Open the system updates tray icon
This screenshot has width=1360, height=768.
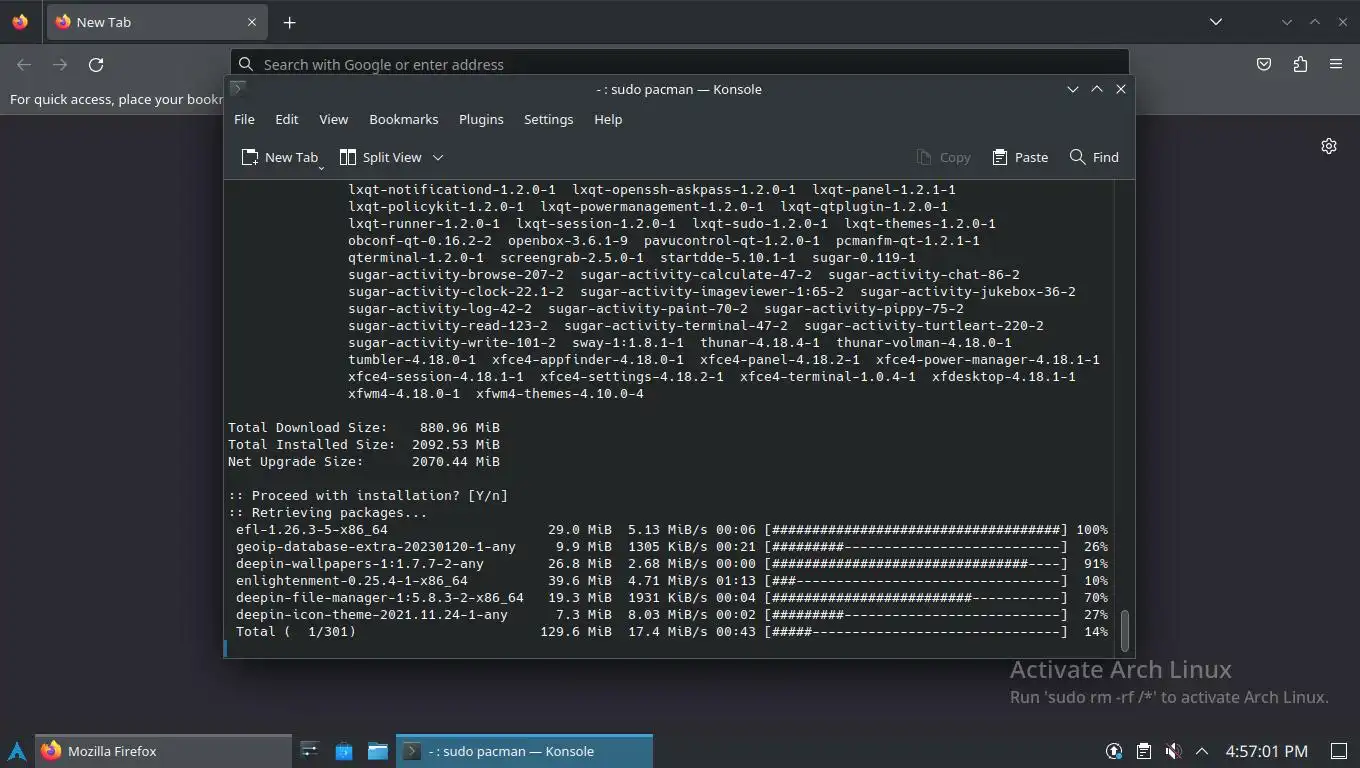[1114, 751]
